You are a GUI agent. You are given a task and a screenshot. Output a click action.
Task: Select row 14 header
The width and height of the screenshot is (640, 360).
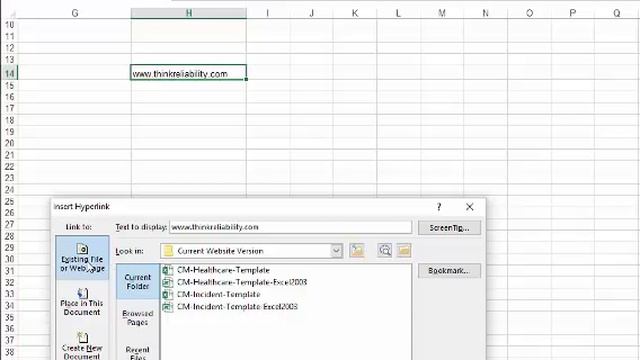coord(9,73)
